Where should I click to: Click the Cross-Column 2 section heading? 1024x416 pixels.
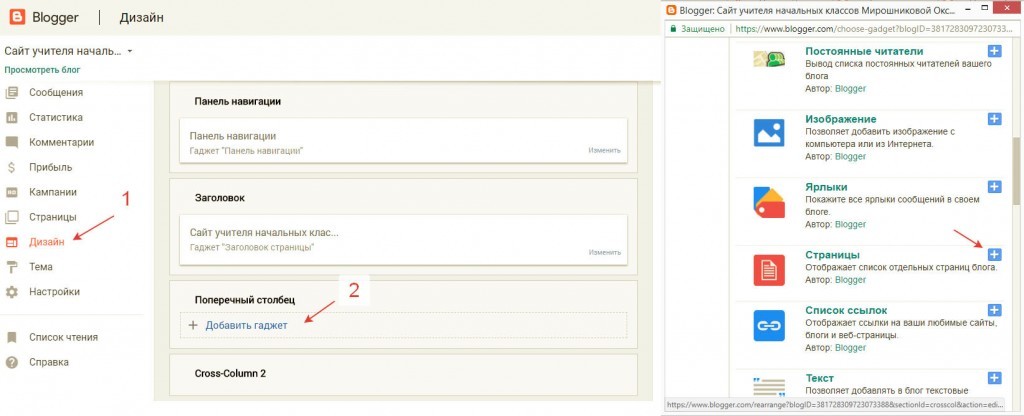click(x=231, y=374)
